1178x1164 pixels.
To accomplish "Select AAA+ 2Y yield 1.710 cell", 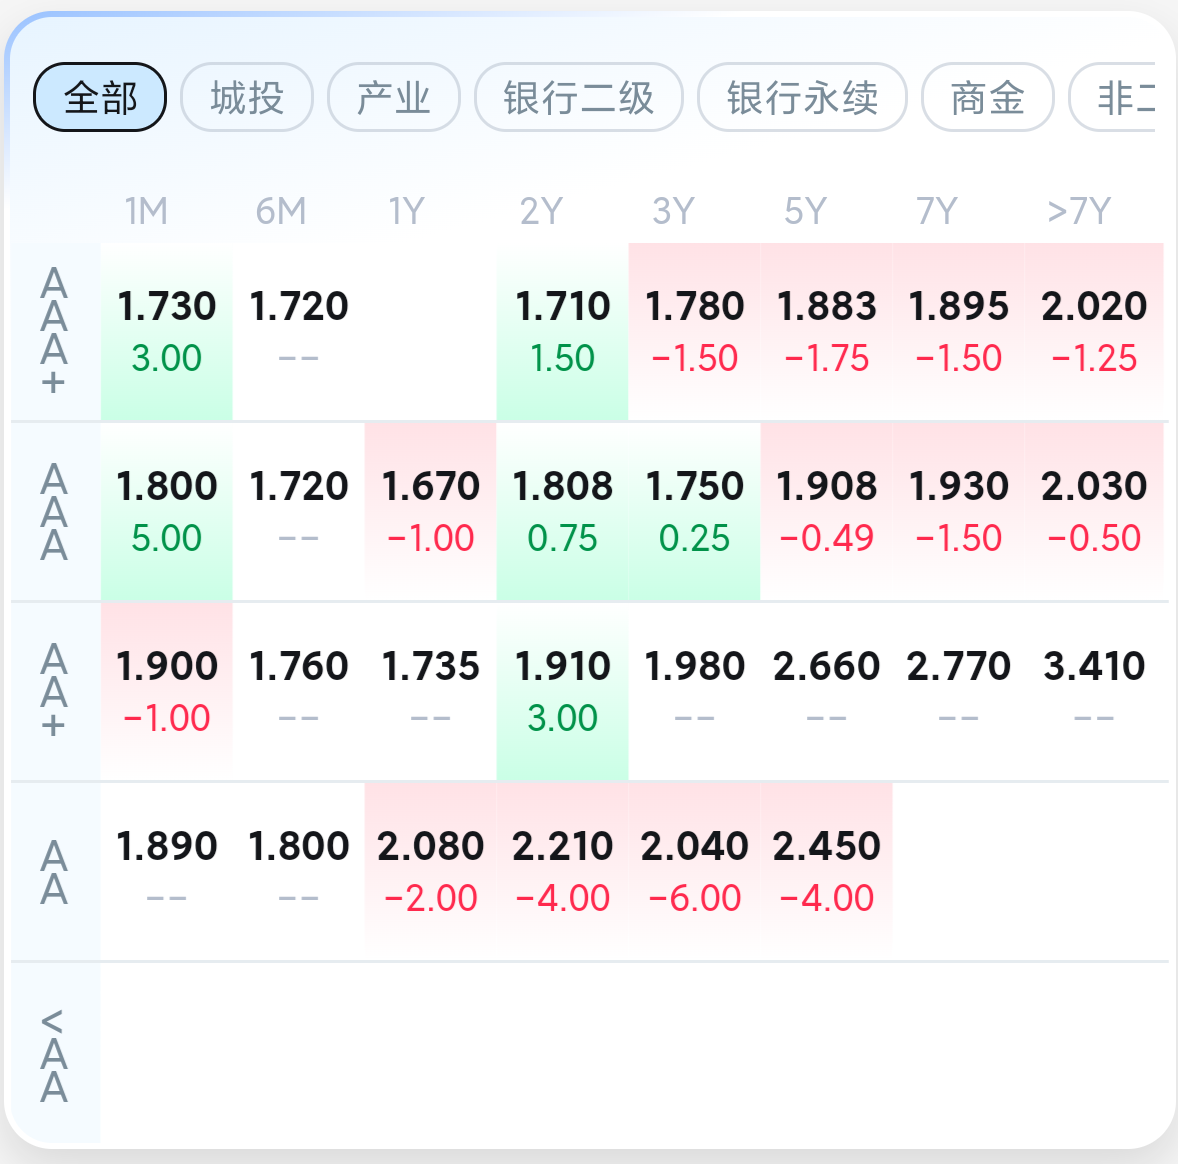I will click(x=562, y=331).
